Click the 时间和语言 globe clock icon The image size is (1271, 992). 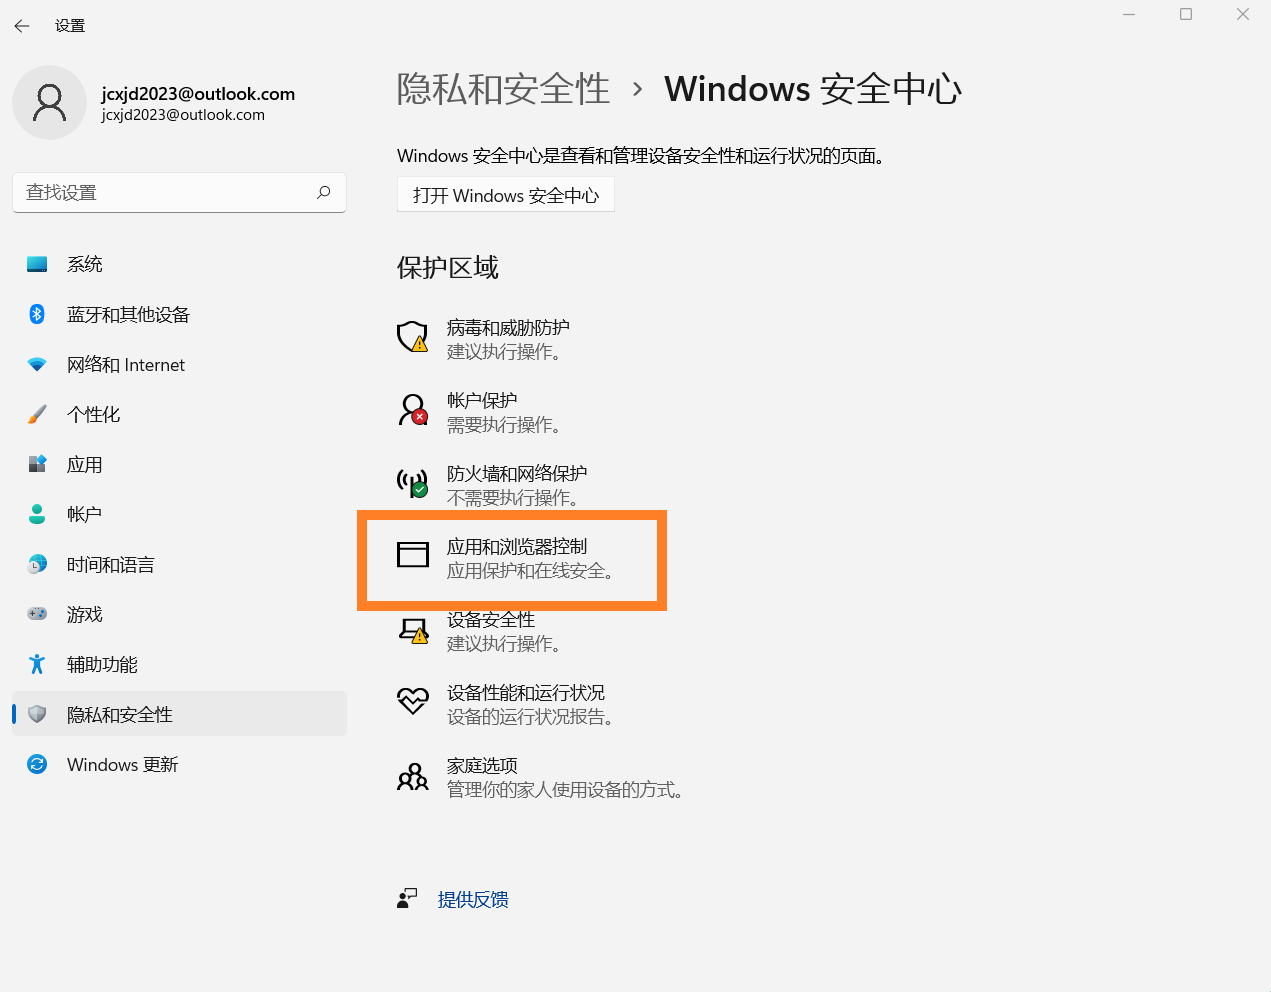coord(37,564)
